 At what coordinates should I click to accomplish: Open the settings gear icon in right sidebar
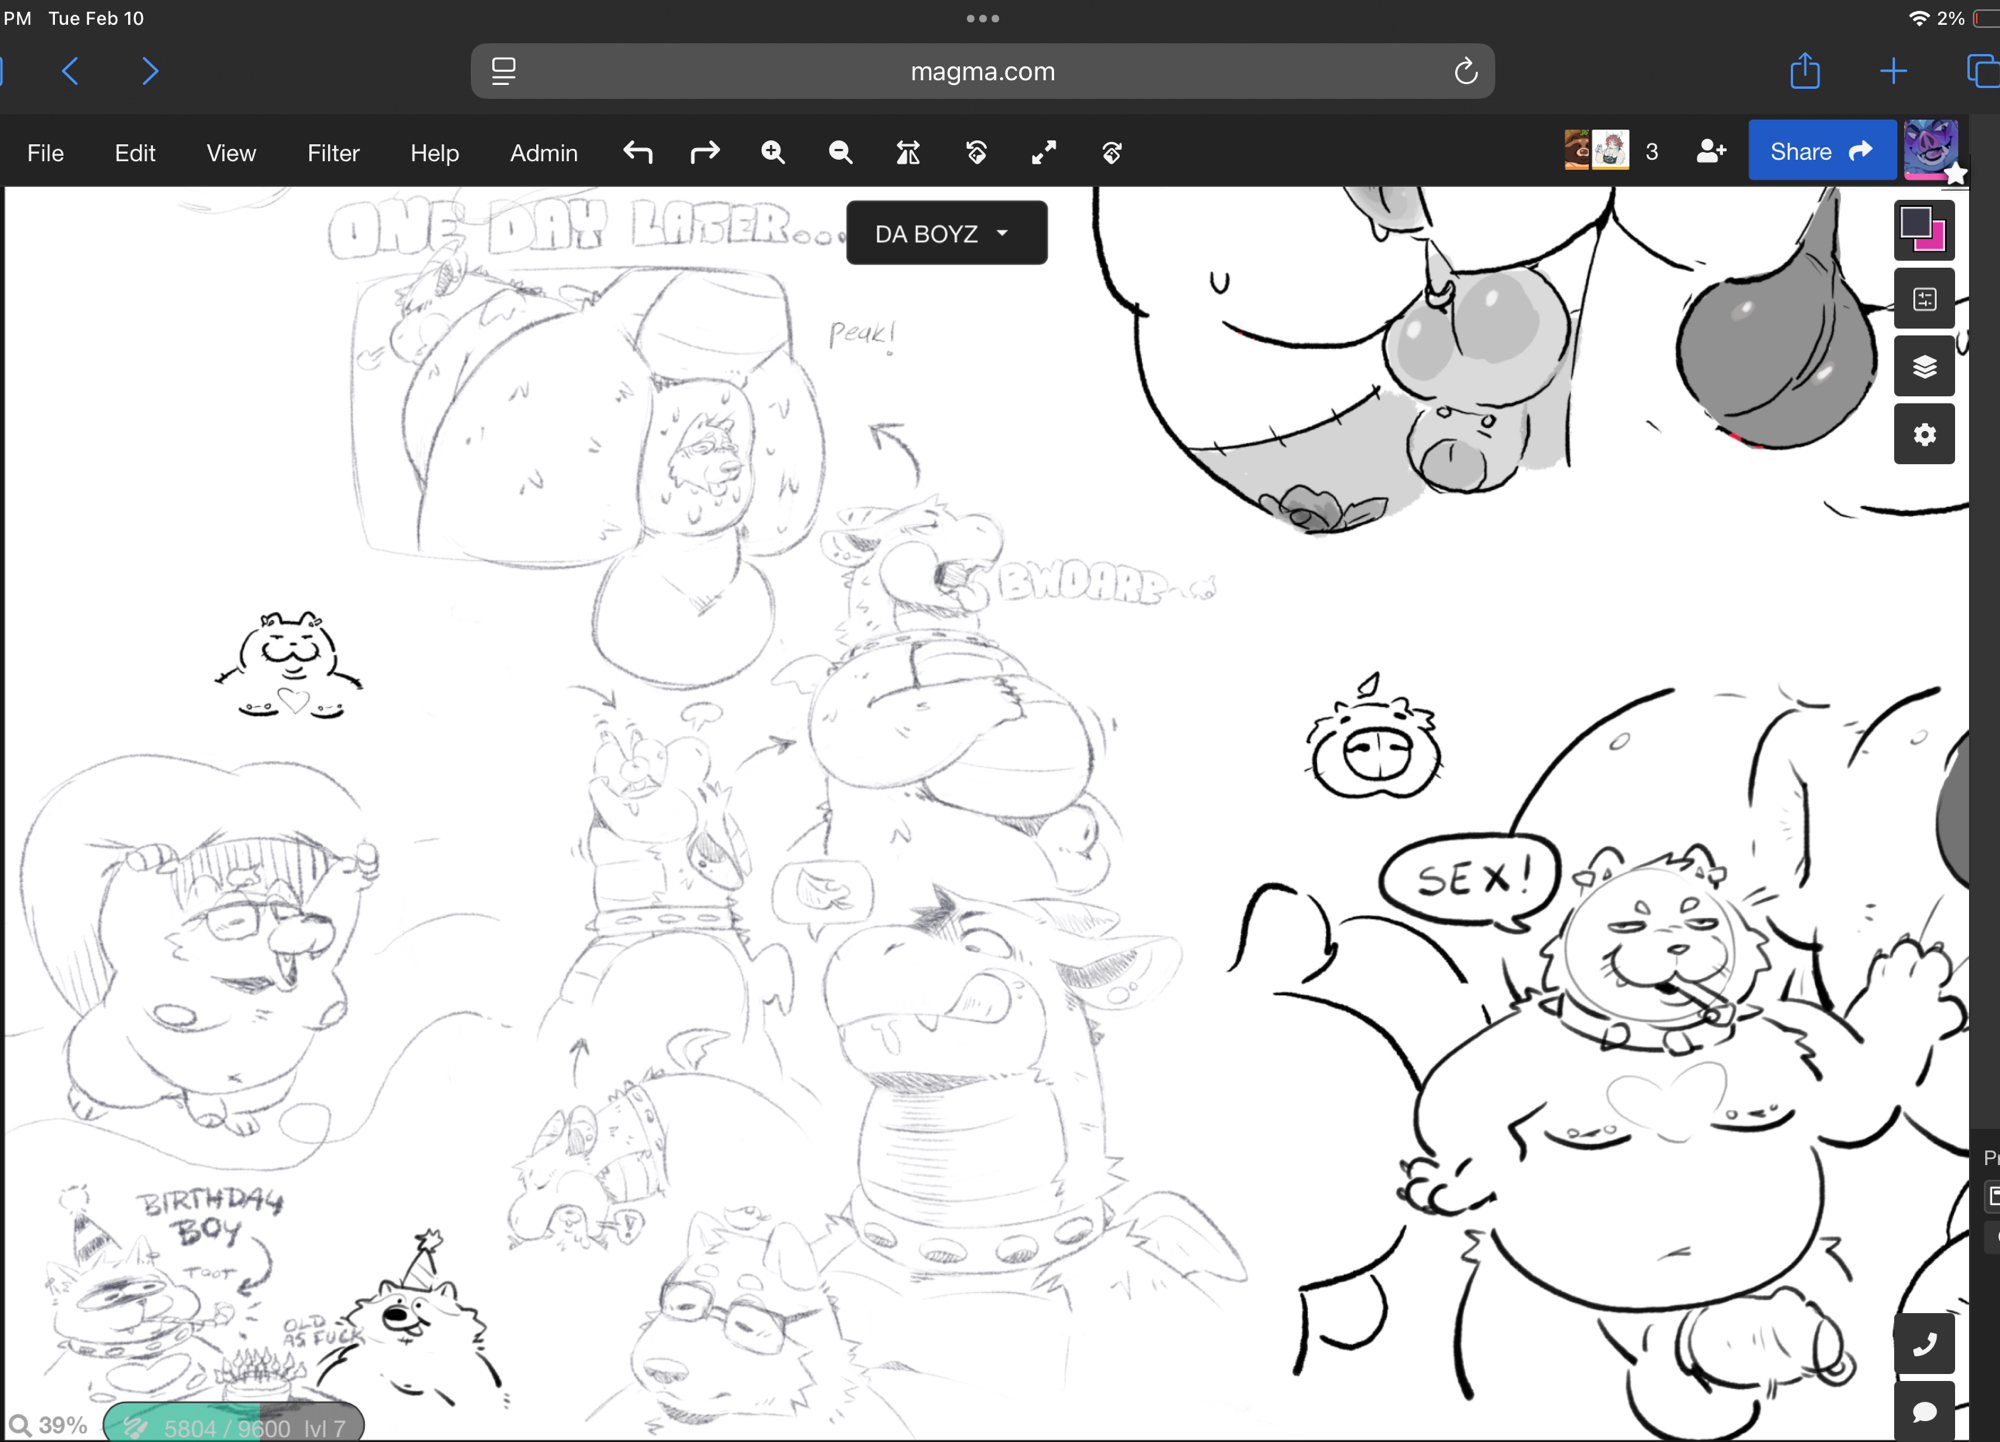pyautogui.click(x=1923, y=435)
